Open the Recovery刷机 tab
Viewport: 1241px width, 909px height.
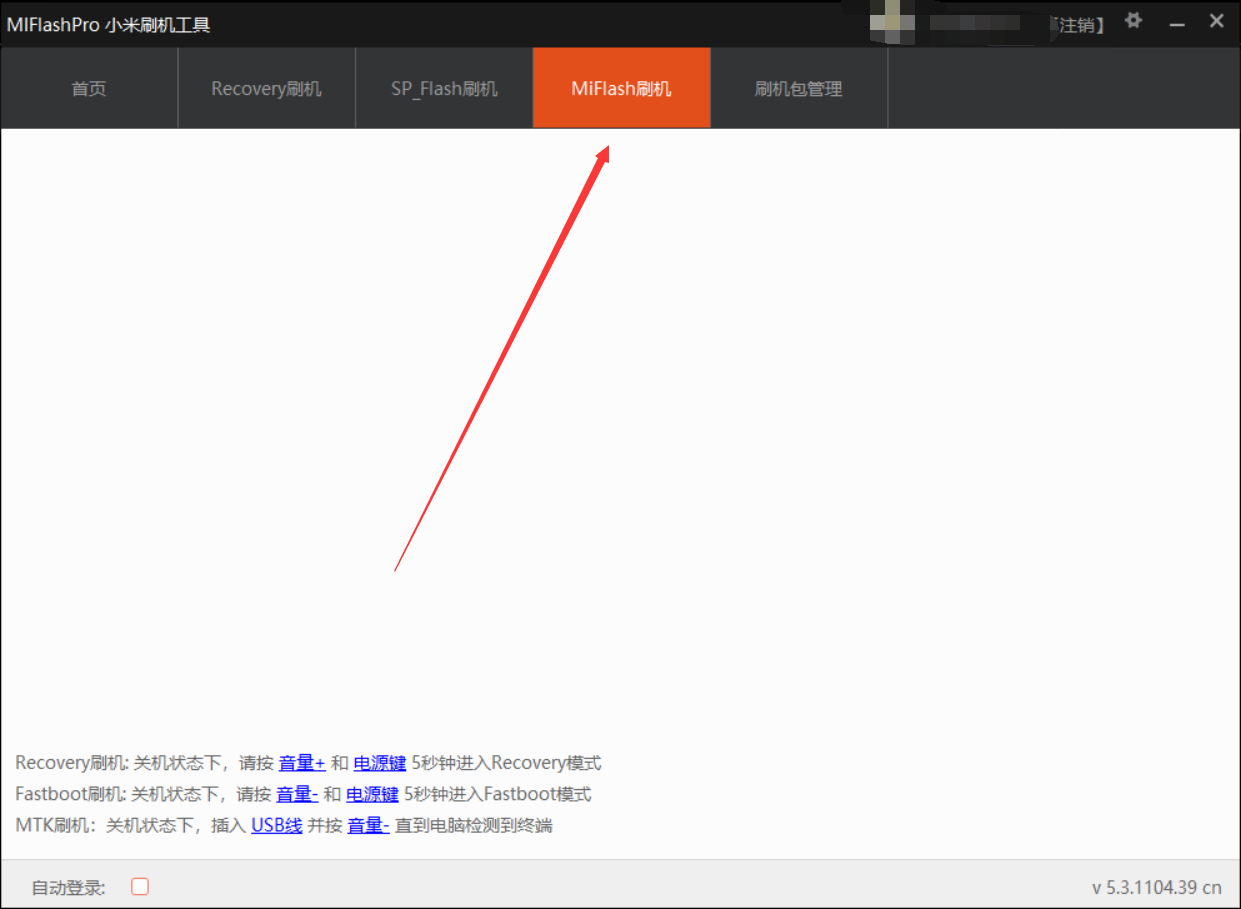click(267, 89)
